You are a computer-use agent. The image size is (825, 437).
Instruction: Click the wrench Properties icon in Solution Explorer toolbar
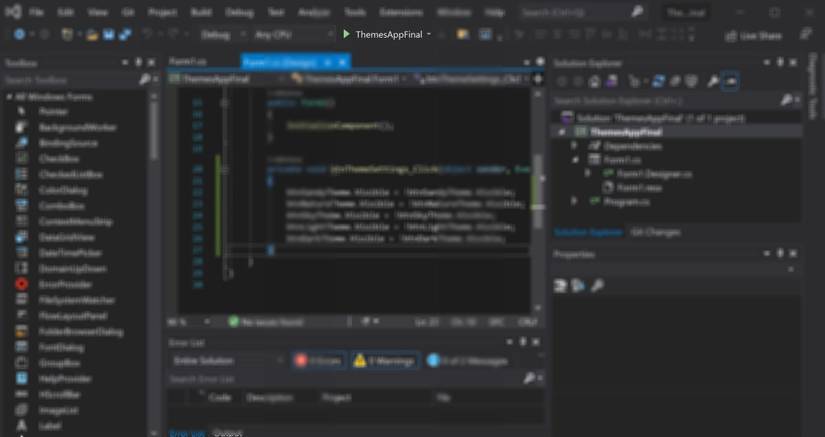click(x=713, y=81)
